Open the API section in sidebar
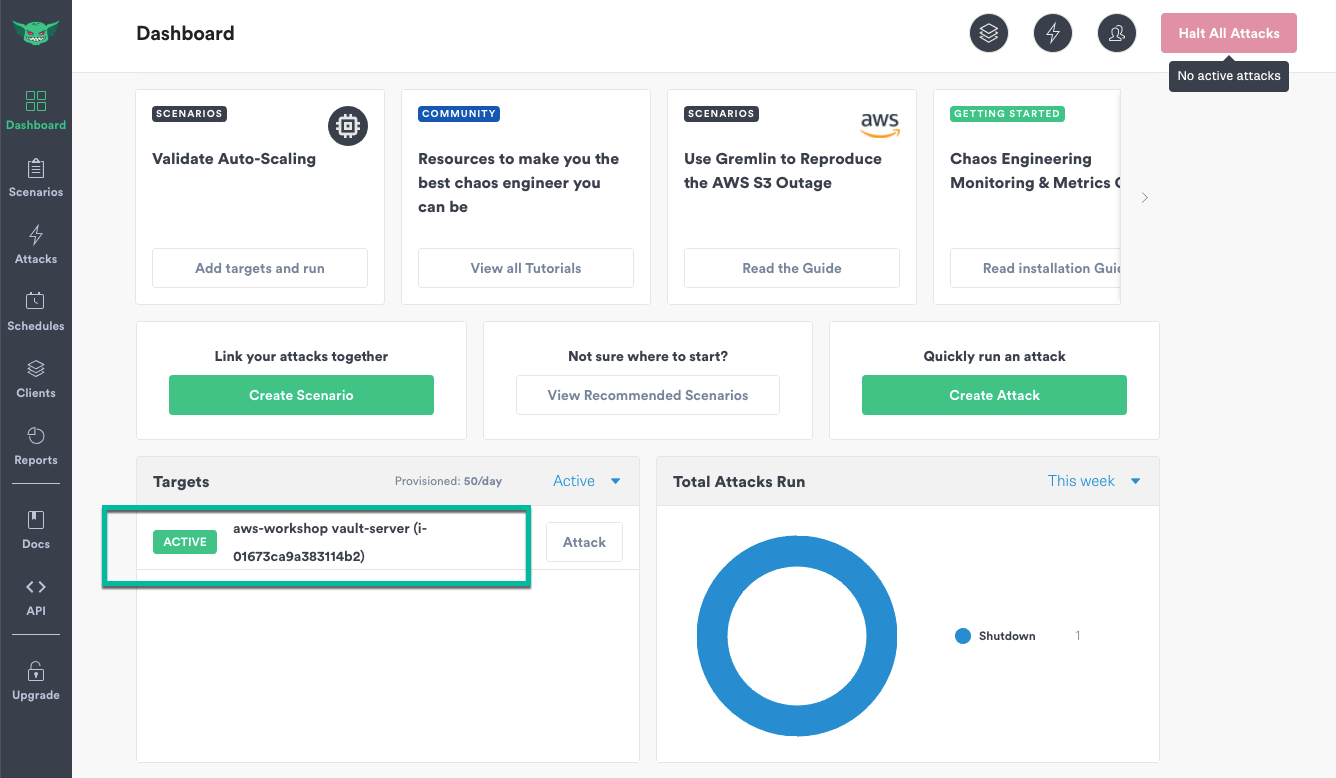Viewport: 1336px width, 778px height. (36, 597)
